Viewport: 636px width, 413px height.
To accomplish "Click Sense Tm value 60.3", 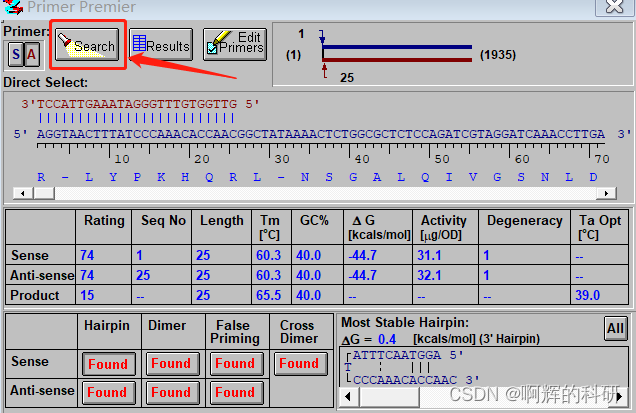I will click(268, 255).
